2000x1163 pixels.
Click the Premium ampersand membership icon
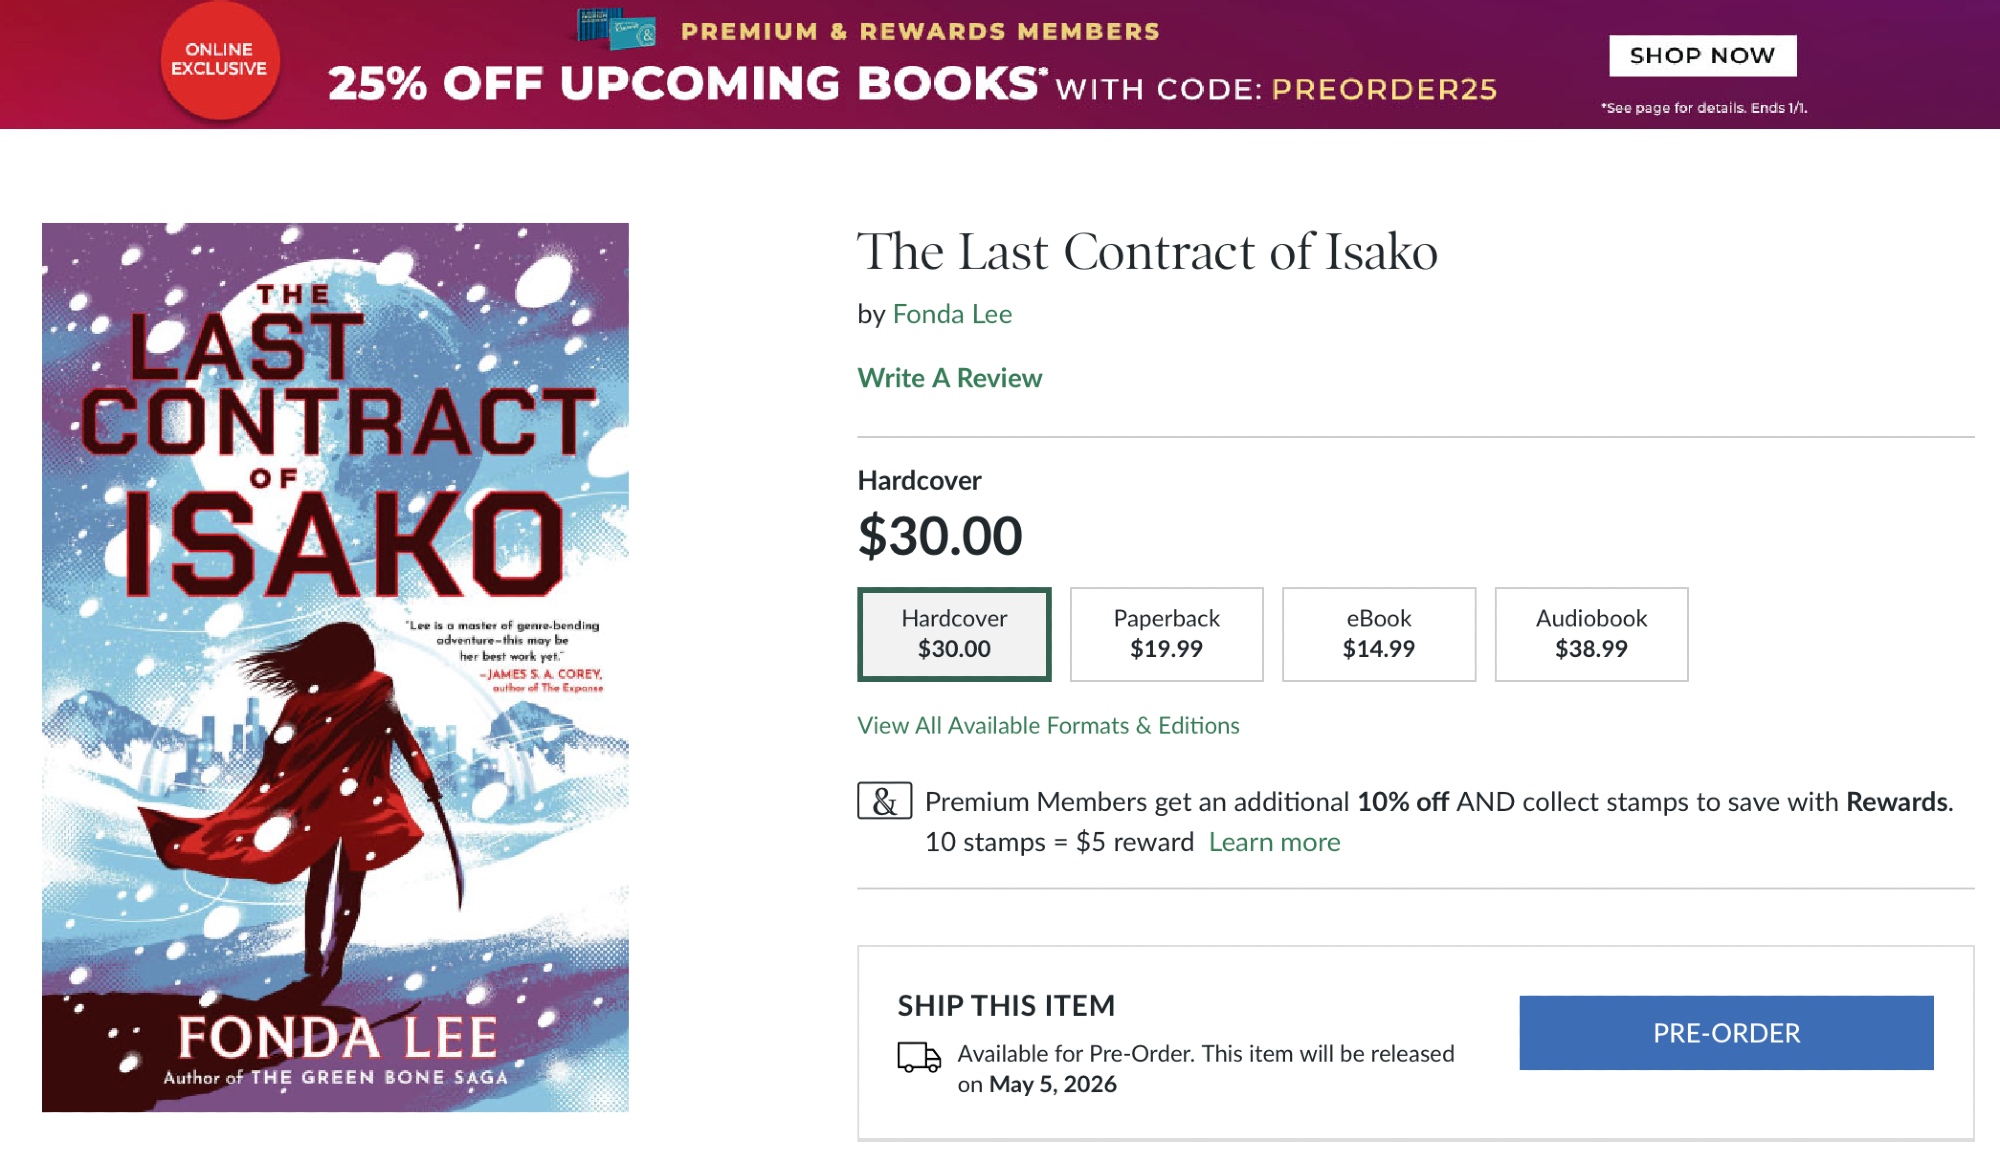pos(884,801)
